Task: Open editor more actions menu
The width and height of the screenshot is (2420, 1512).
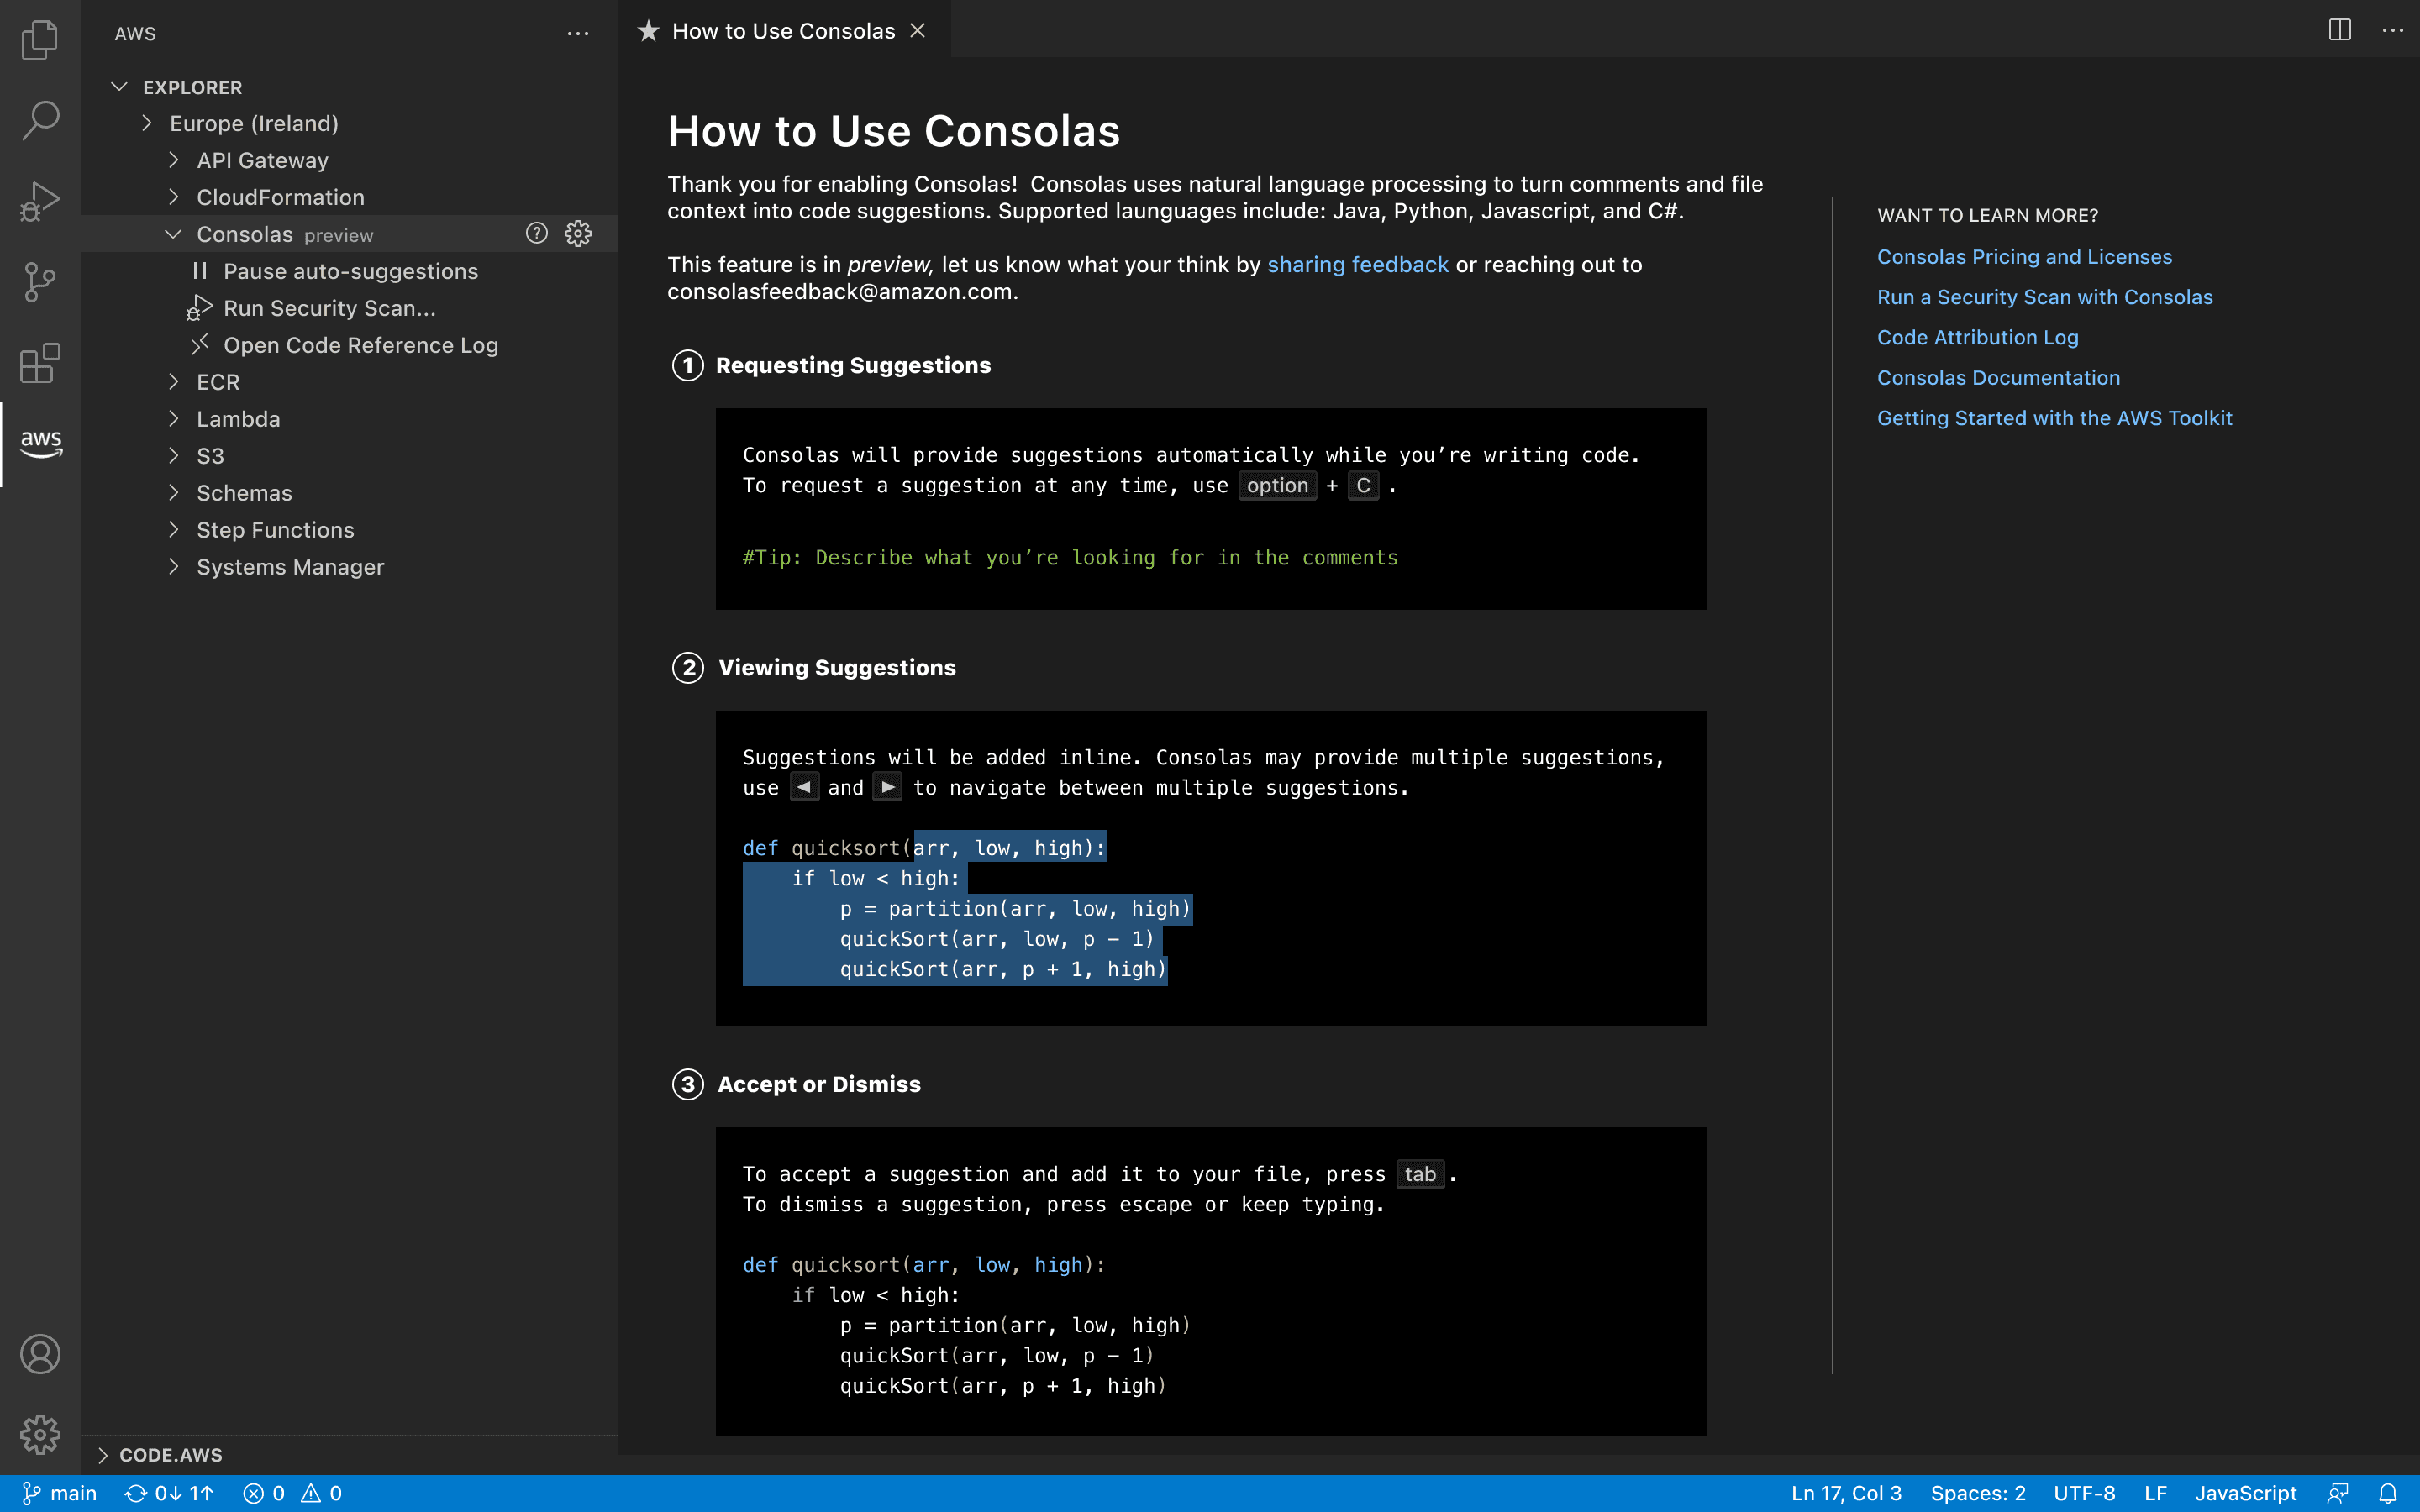Action: pyautogui.click(x=2393, y=30)
